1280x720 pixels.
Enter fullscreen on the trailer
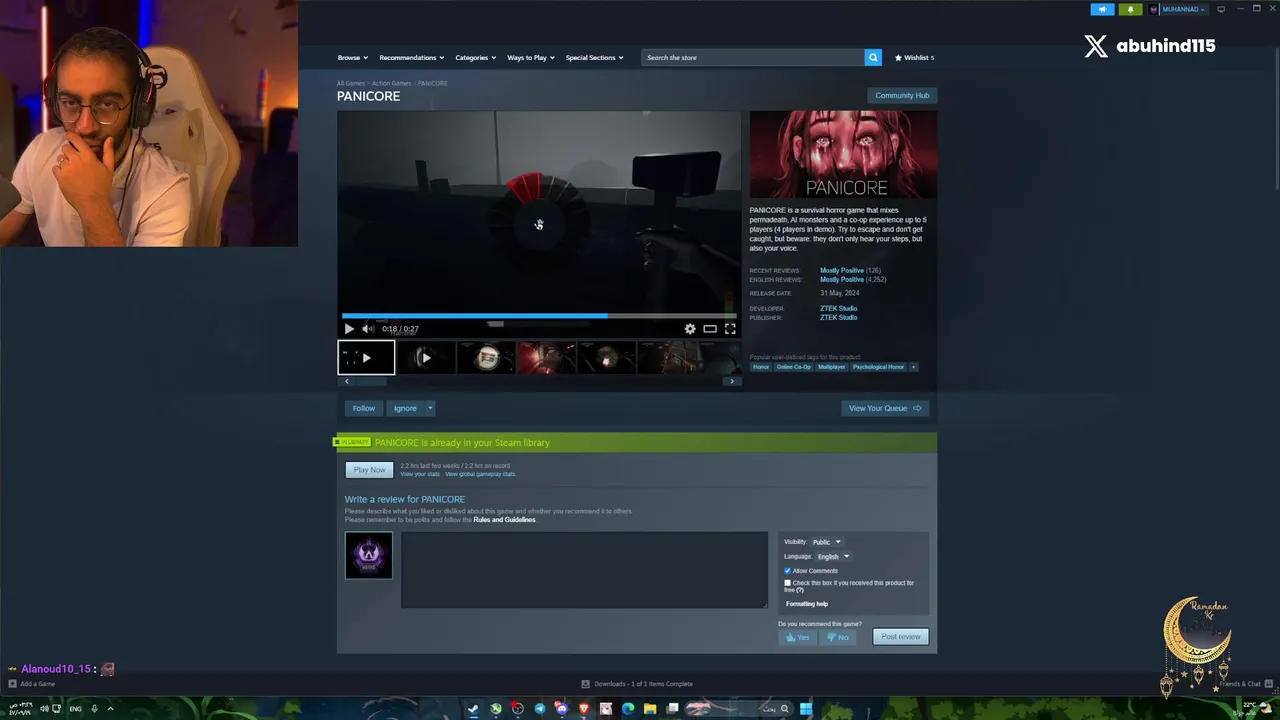click(730, 328)
